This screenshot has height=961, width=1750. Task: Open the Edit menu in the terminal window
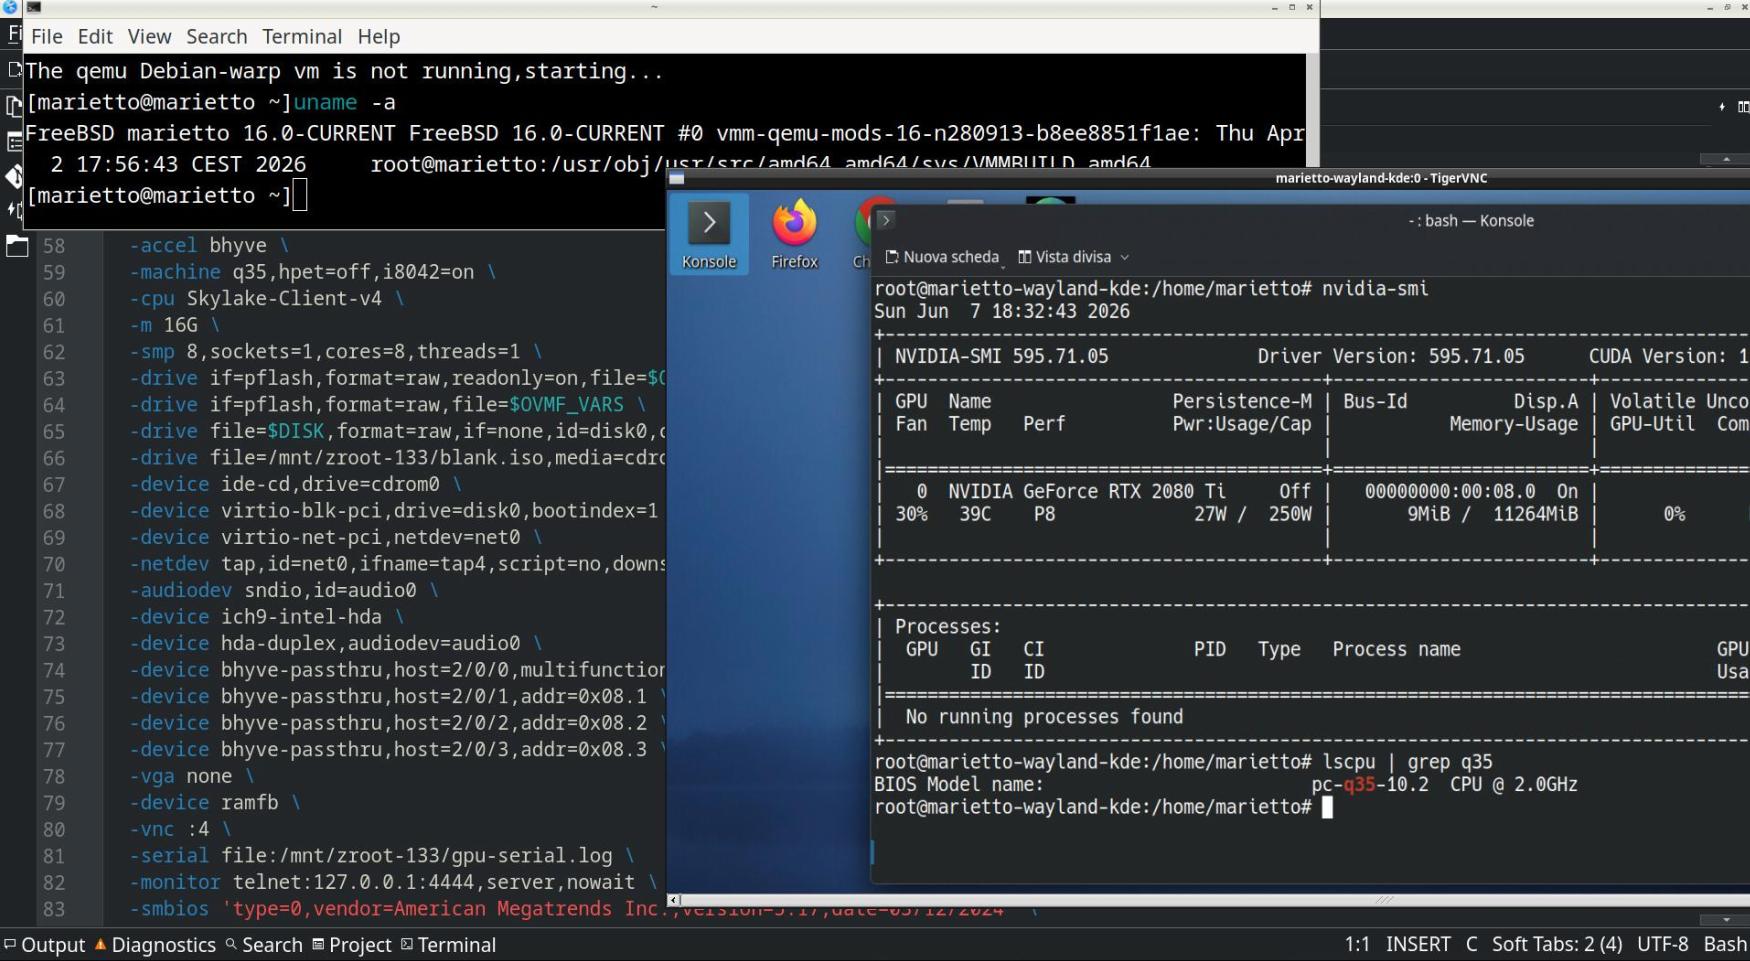95,36
